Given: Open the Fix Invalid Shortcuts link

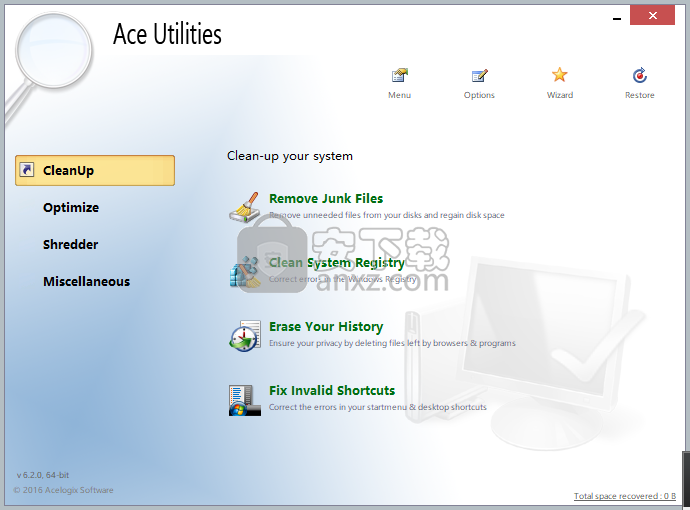Looking at the screenshot, I should point(332,390).
